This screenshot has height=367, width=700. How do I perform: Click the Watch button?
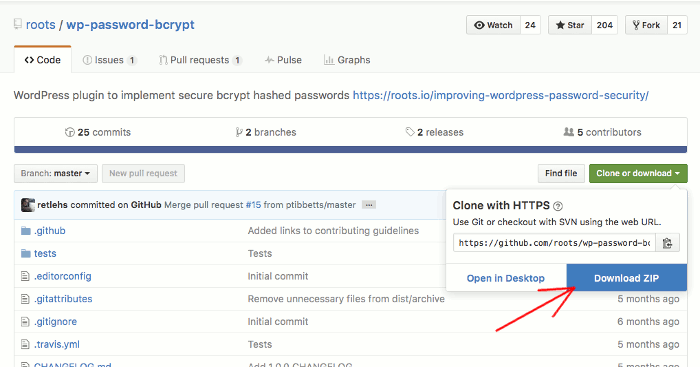pyautogui.click(x=493, y=25)
